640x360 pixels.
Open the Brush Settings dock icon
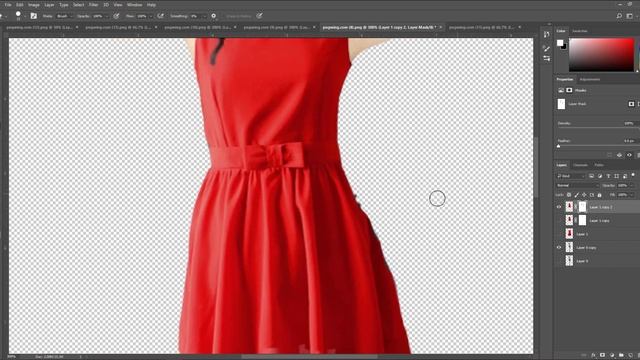pyautogui.click(x=547, y=58)
